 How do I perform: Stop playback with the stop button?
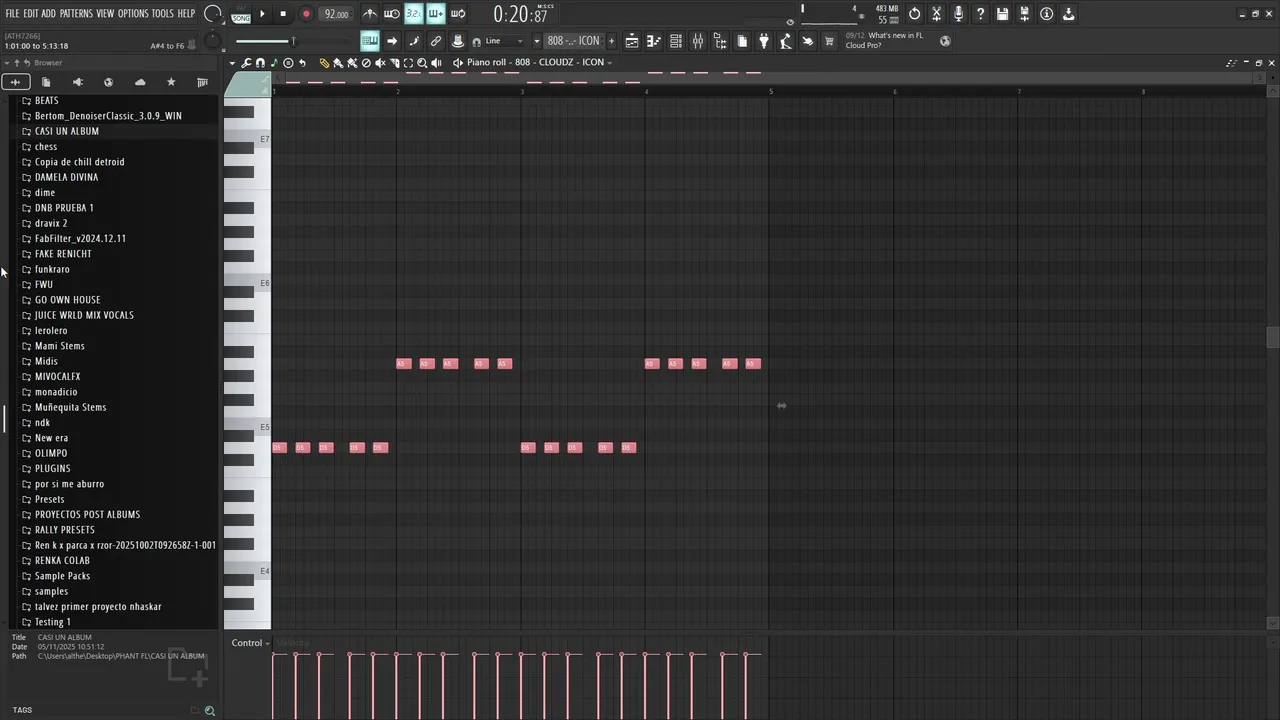pos(283,14)
